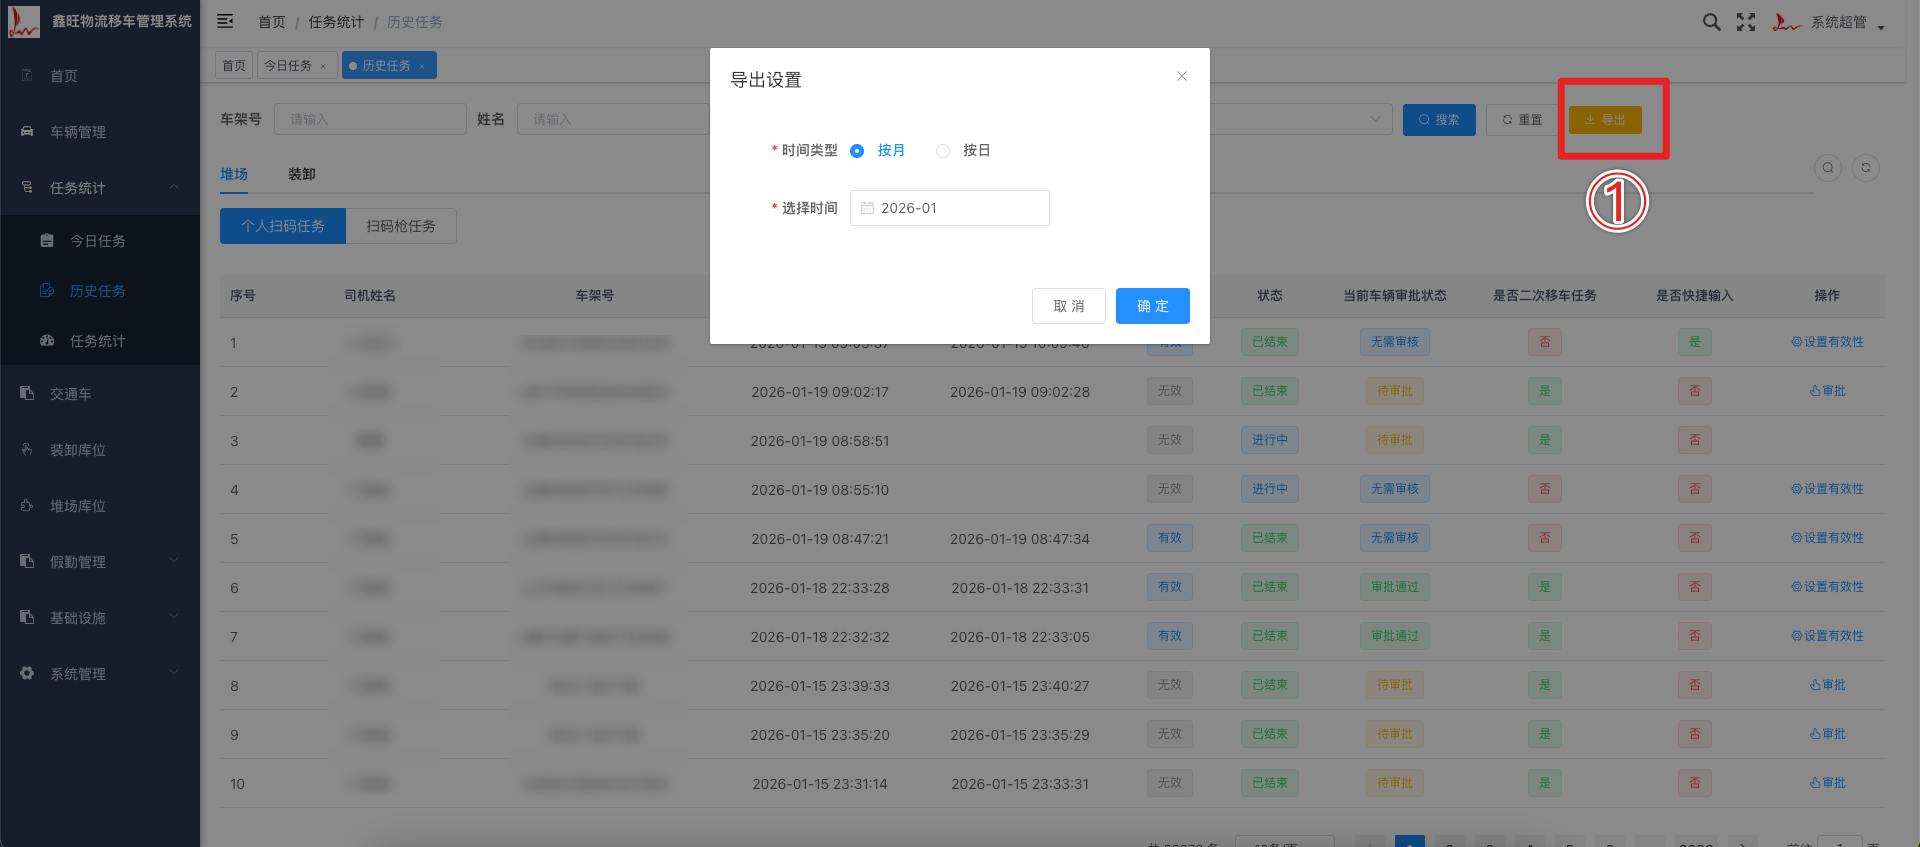Screen dimensions: 1920x847
Task: Click the circular search toggle icon
Action: coord(1828,167)
